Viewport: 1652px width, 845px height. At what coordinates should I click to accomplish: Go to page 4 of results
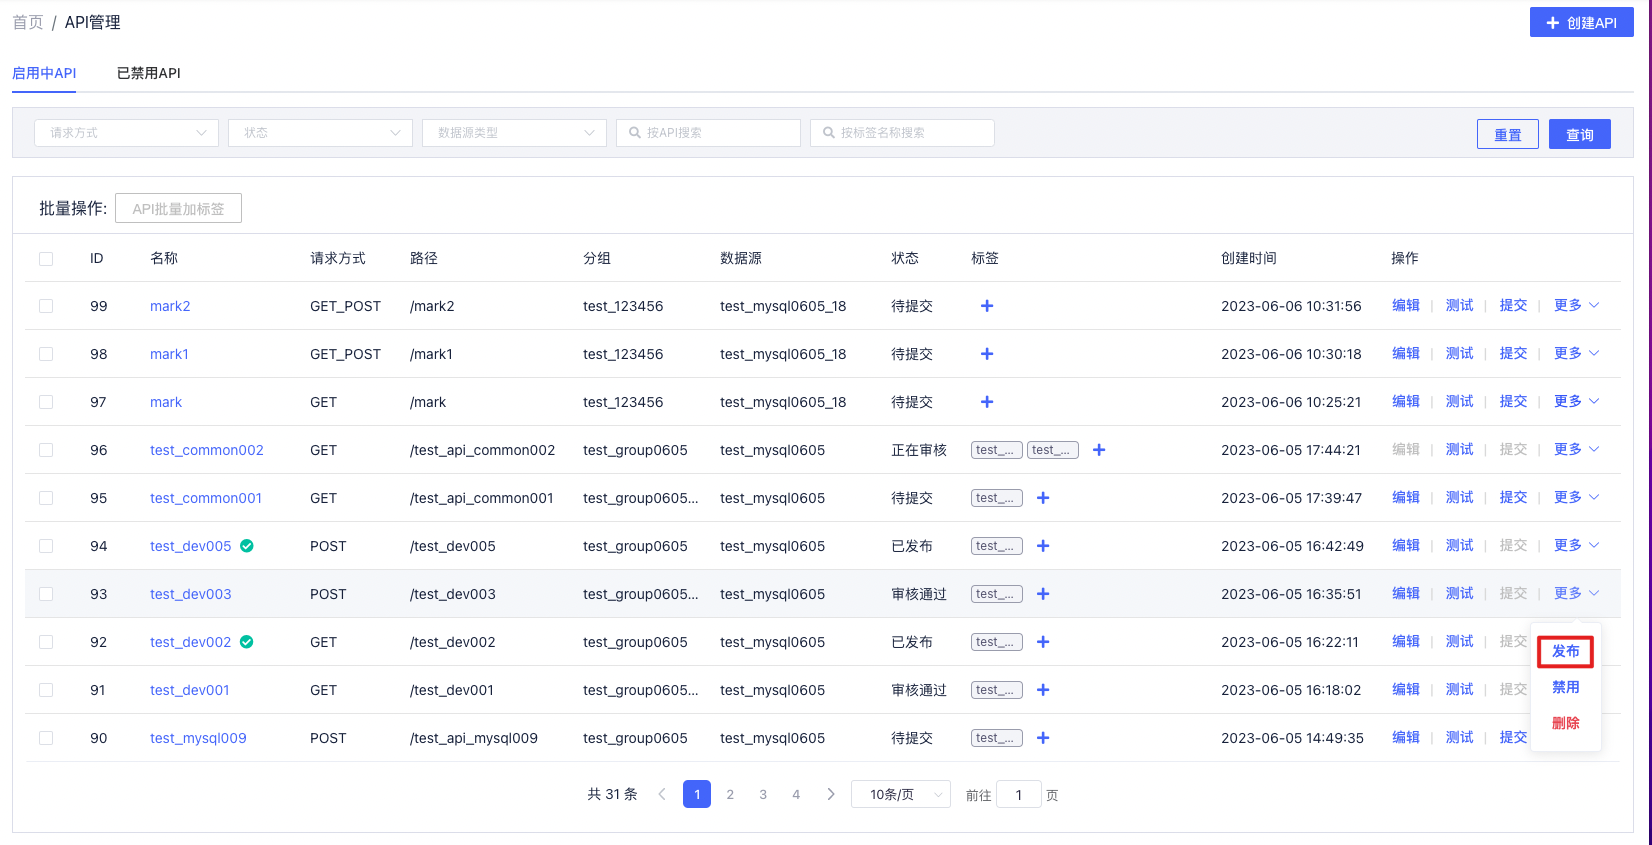pos(796,794)
